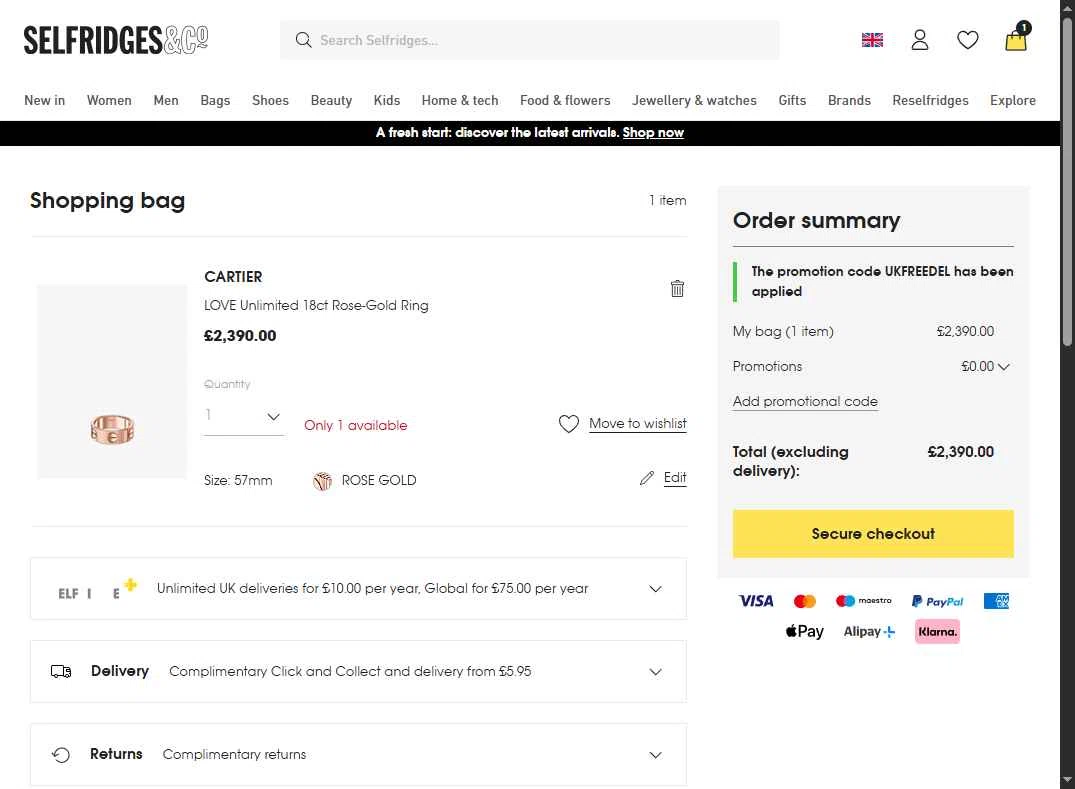Click the Shop now banner link

click(x=653, y=132)
